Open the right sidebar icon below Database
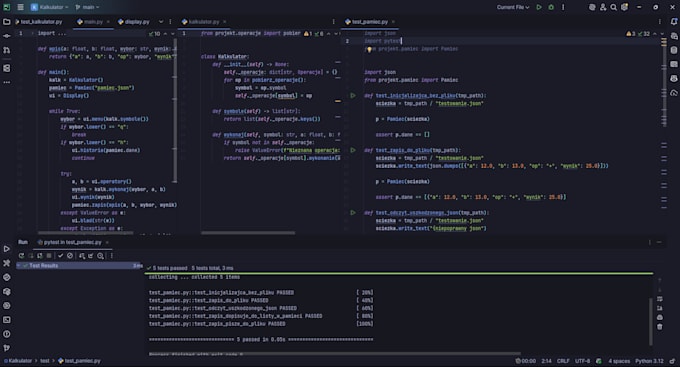 coord(673,64)
